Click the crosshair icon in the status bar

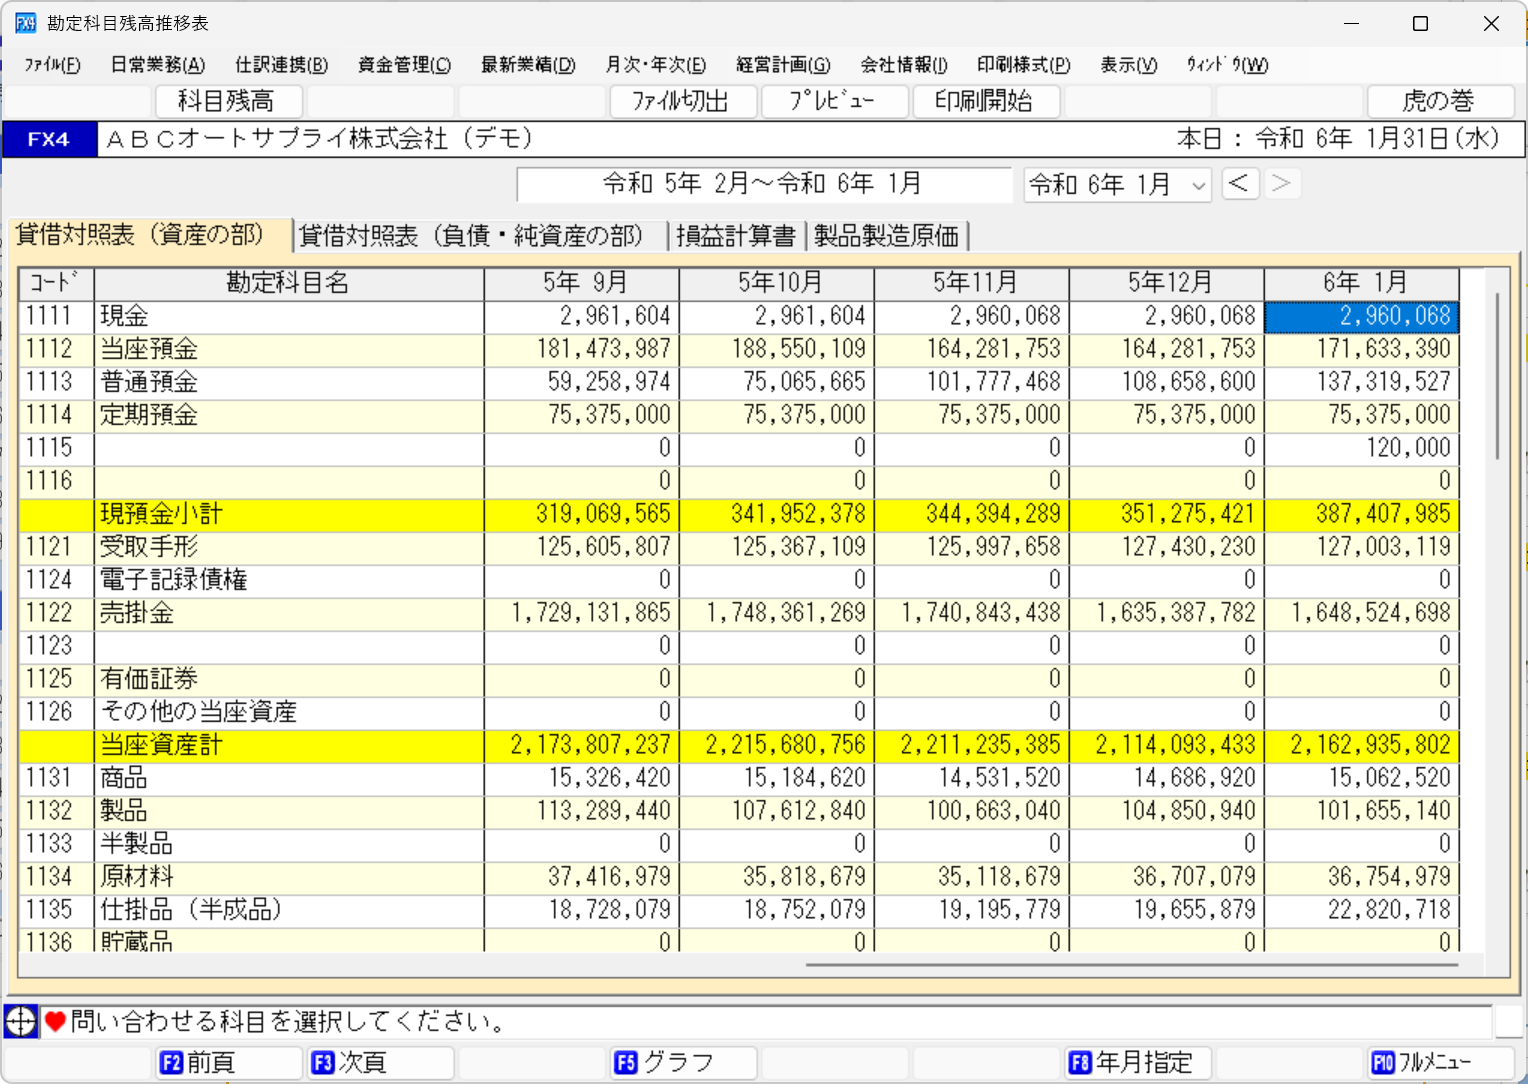20,1021
